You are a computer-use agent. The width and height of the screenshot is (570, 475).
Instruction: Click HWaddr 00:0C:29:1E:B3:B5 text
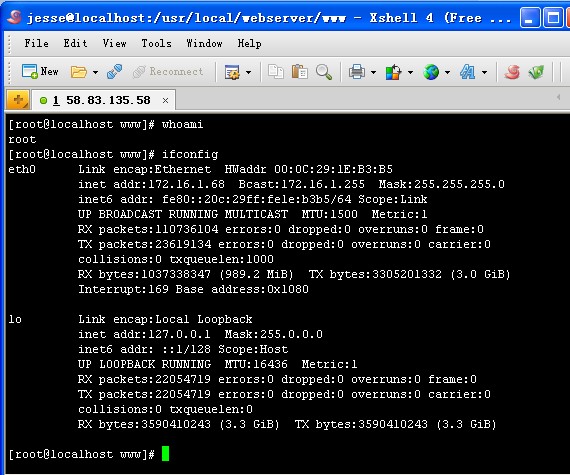[x=308, y=169]
